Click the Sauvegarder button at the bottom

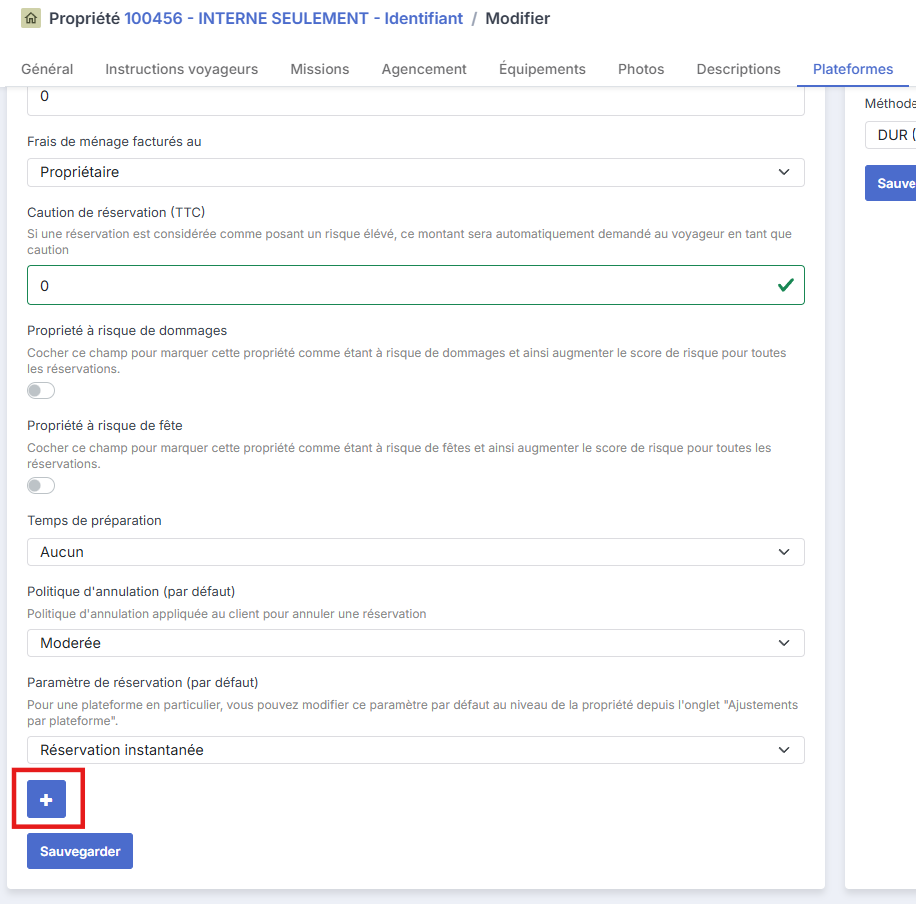pos(80,851)
